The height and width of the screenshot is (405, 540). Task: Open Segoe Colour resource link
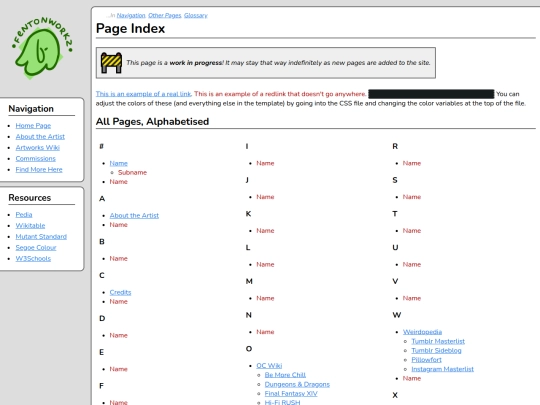tap(36, 248)
